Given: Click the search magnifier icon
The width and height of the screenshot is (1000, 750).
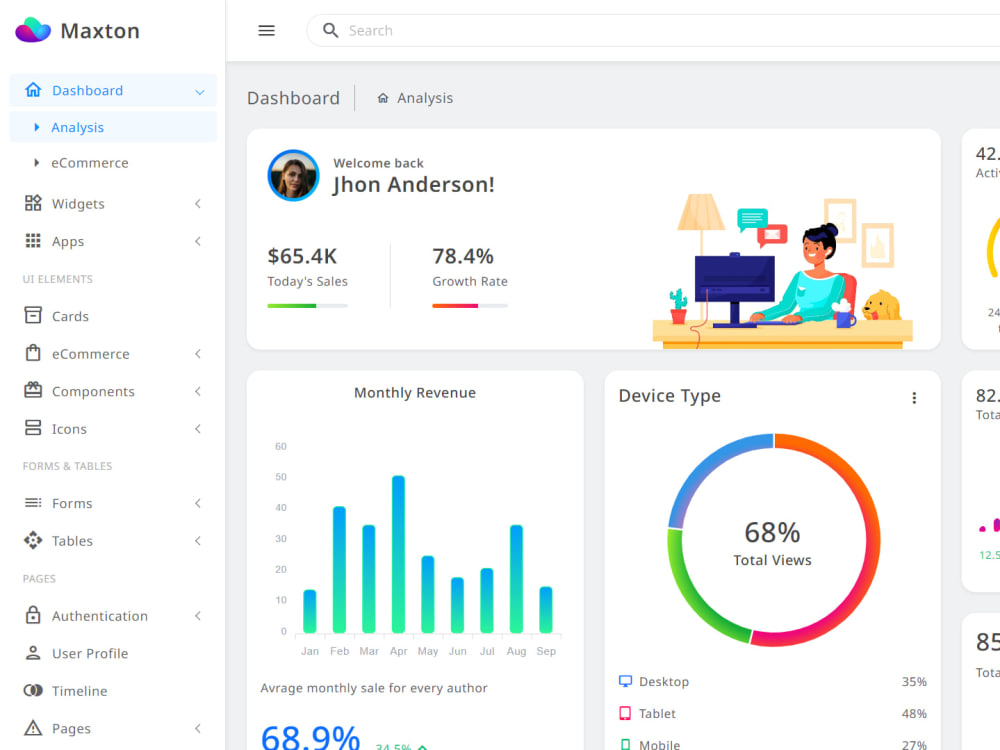Looking at the screenshot, I should click(330, 30).
